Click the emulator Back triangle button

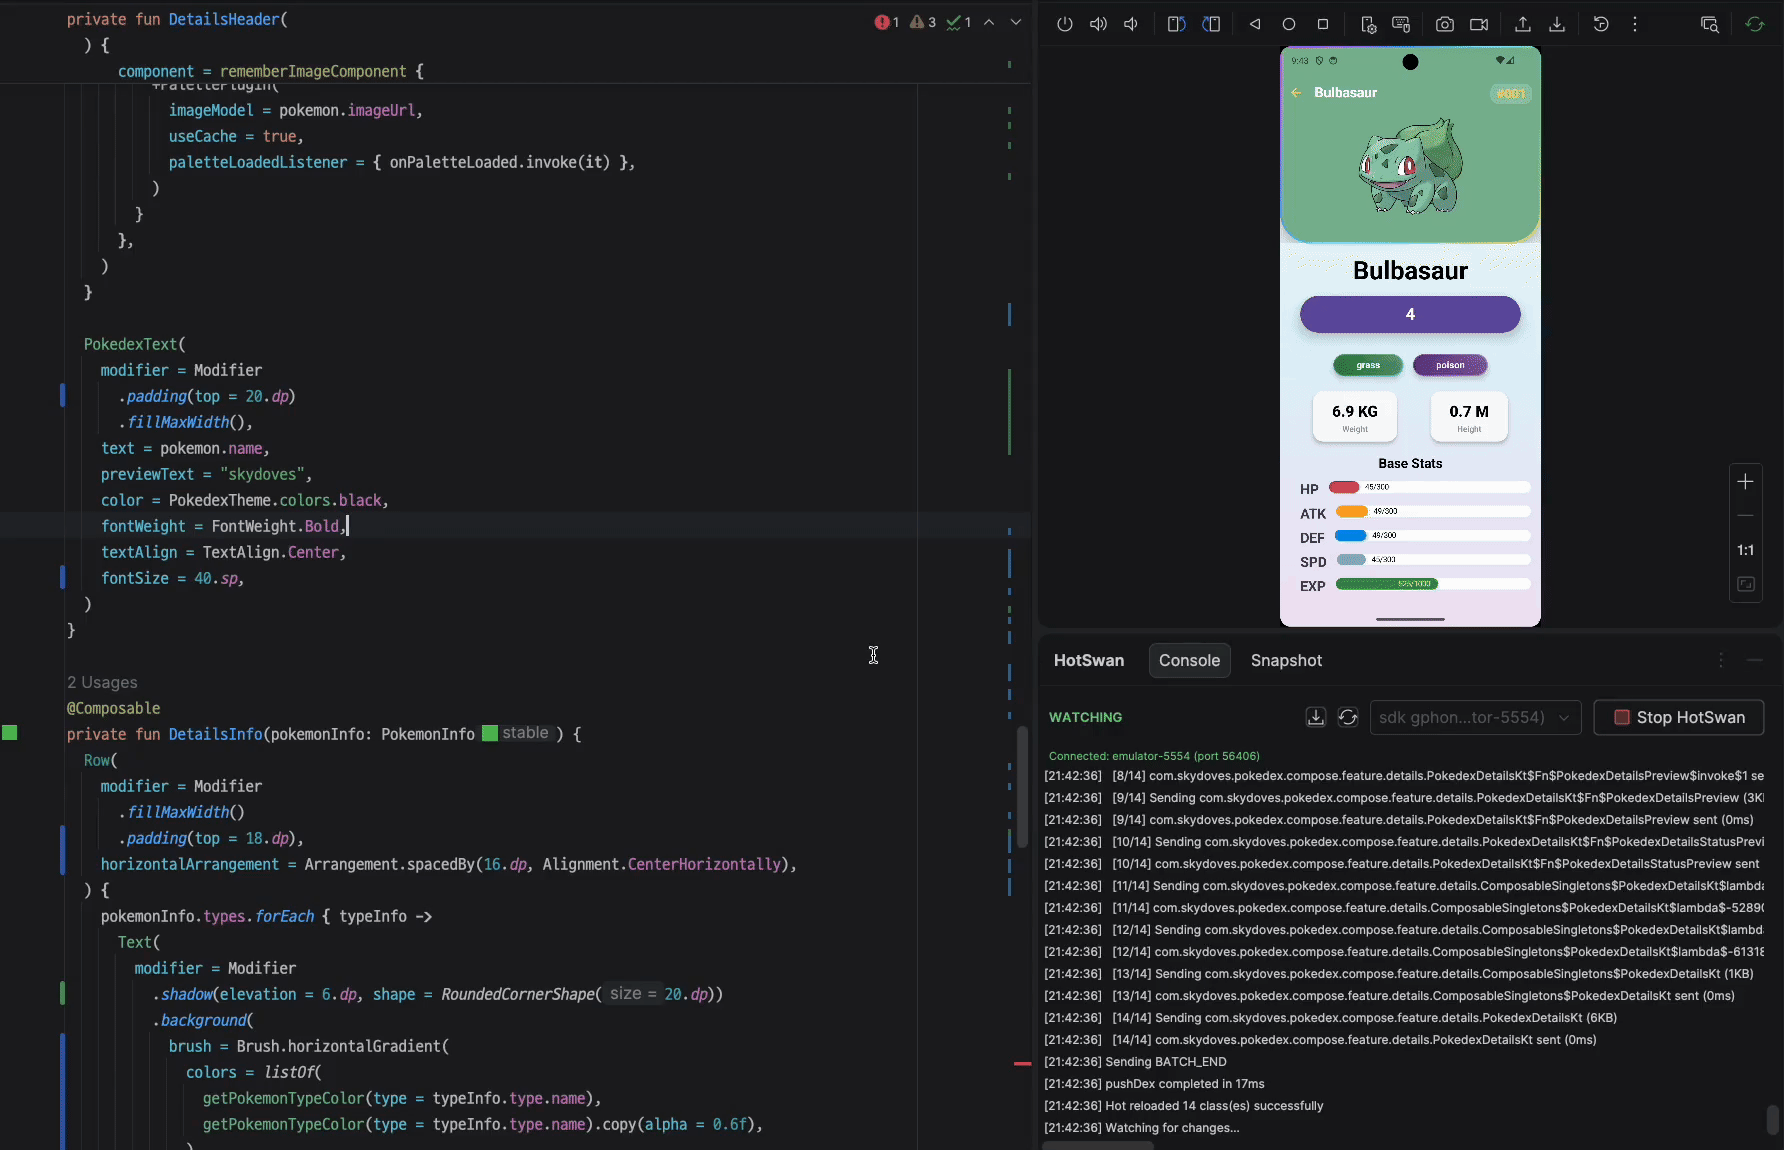click(x=1254, y=24)
